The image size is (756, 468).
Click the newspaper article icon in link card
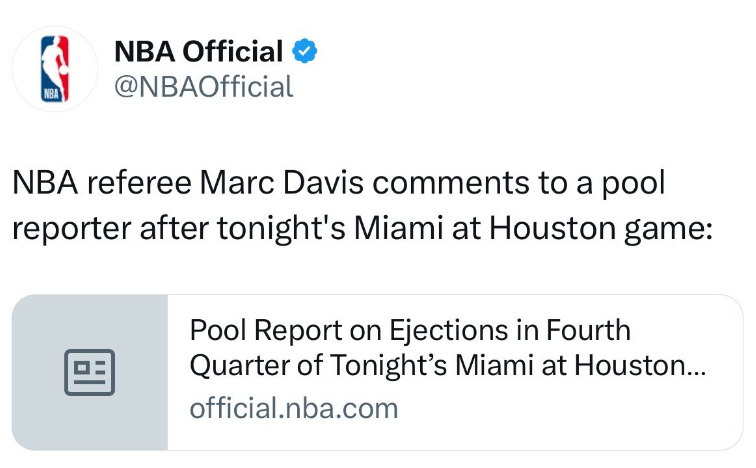click(x=90, y=372)
